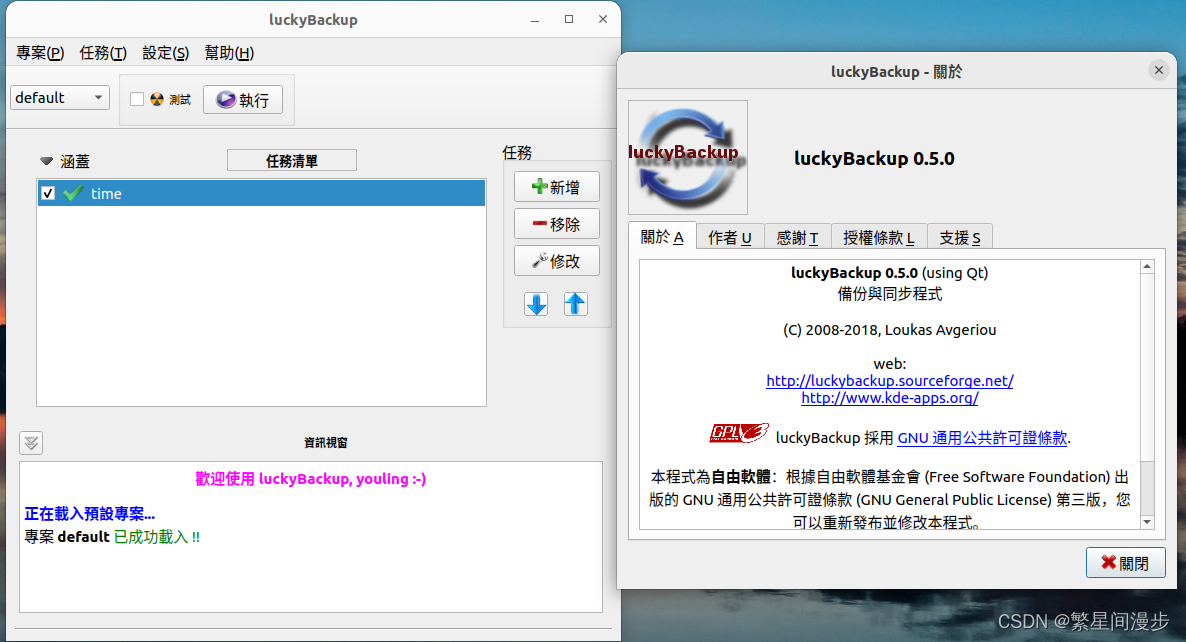The height and width of the screenshot is (642, 1186).
Task: Click the 備份與同步程式 description text
Action: [x=890, y=294]
